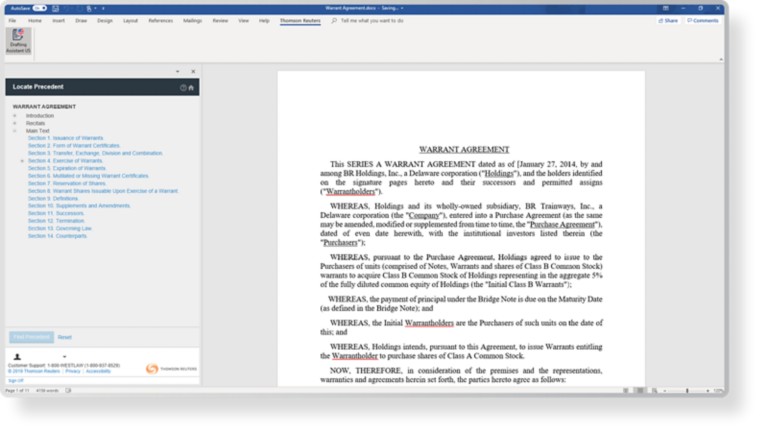Click the Sign Off link
768x432 pixels.
(x=16, y=381)
